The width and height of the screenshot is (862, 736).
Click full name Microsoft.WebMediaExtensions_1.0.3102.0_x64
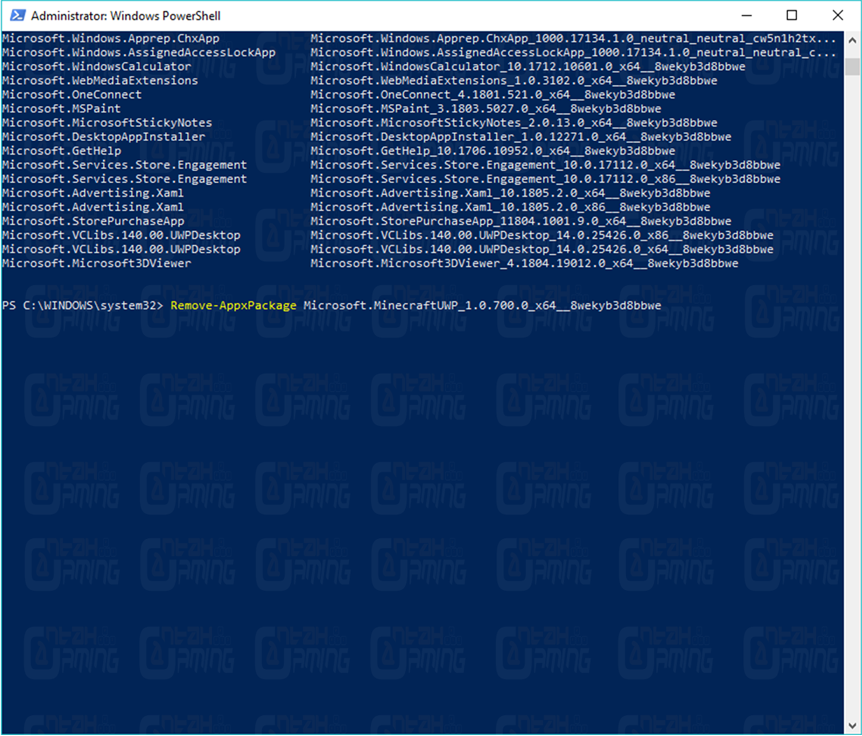513,81
